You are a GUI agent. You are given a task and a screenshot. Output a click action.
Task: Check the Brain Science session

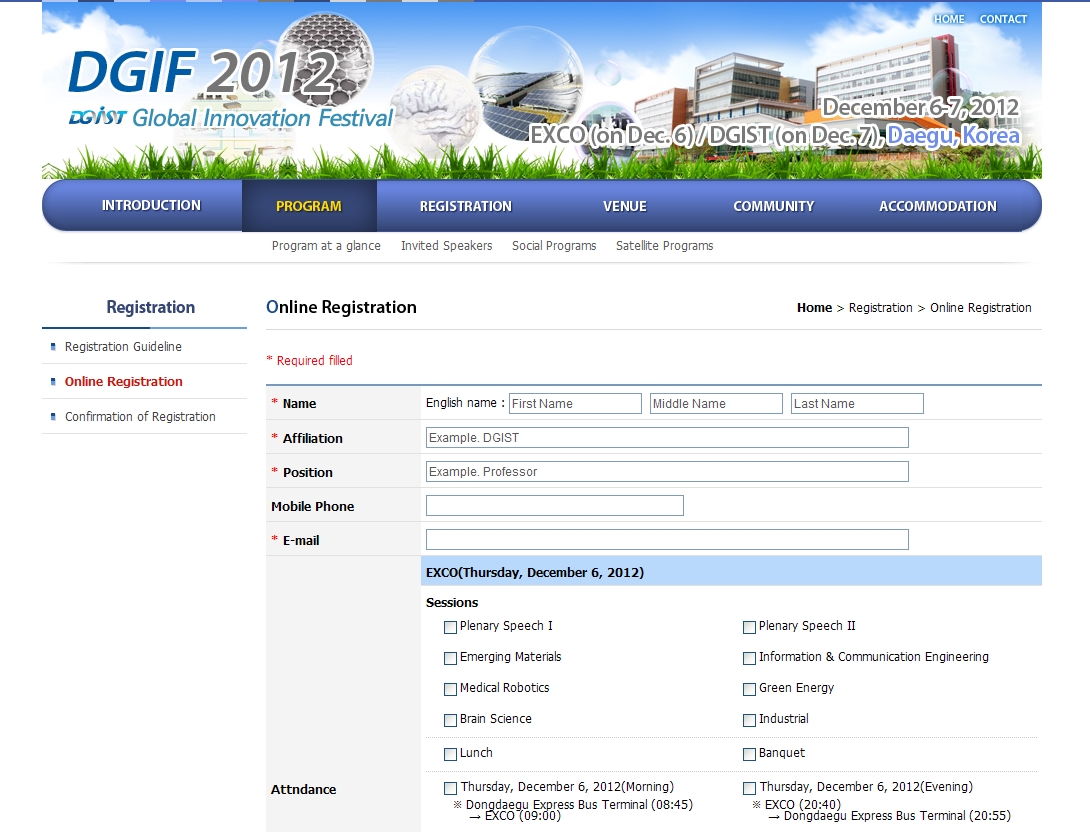[450, 719]
